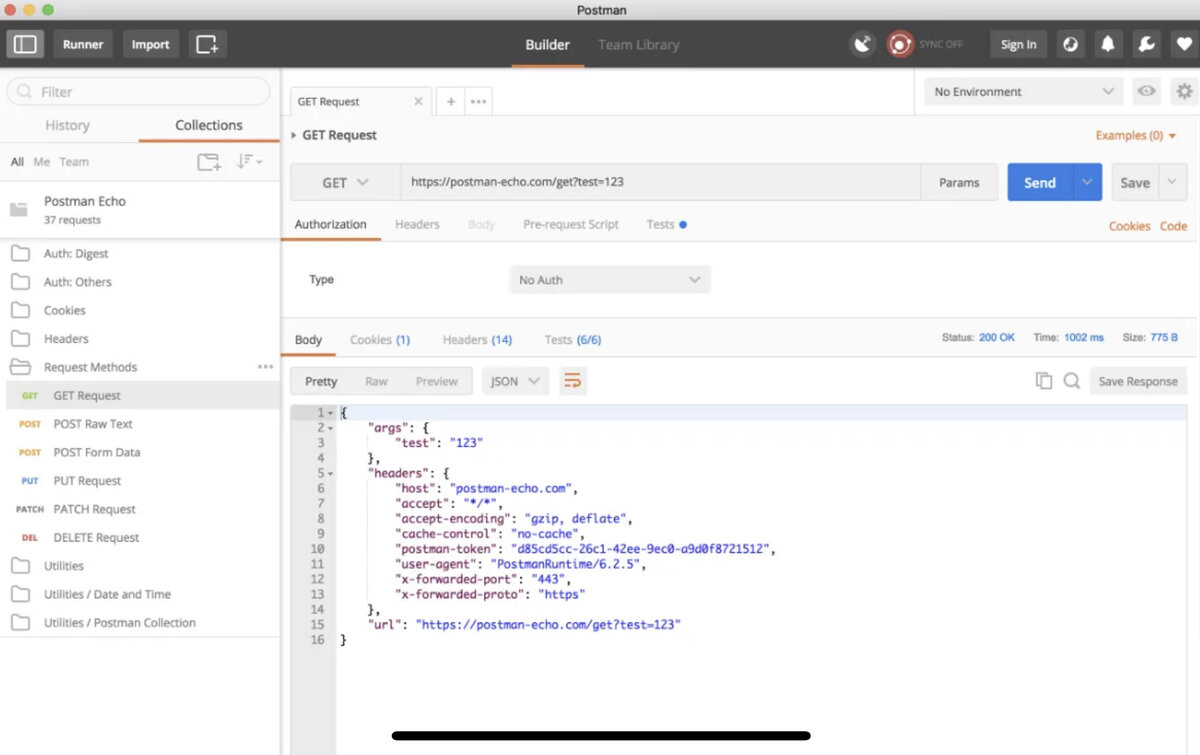The height and width of the screenshot is (755, 1200).
Task: Open the globe browse icon
Action: [x=1071, y=44]
